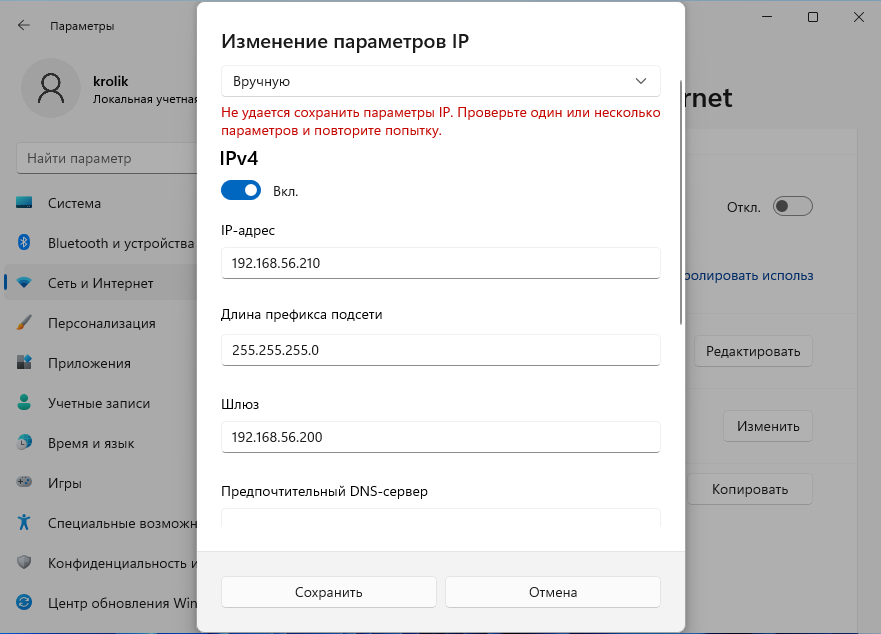Click the Специальные возможности accessibility icon
The width and height of the screenshot is (881, 634).
coord(24,522)
